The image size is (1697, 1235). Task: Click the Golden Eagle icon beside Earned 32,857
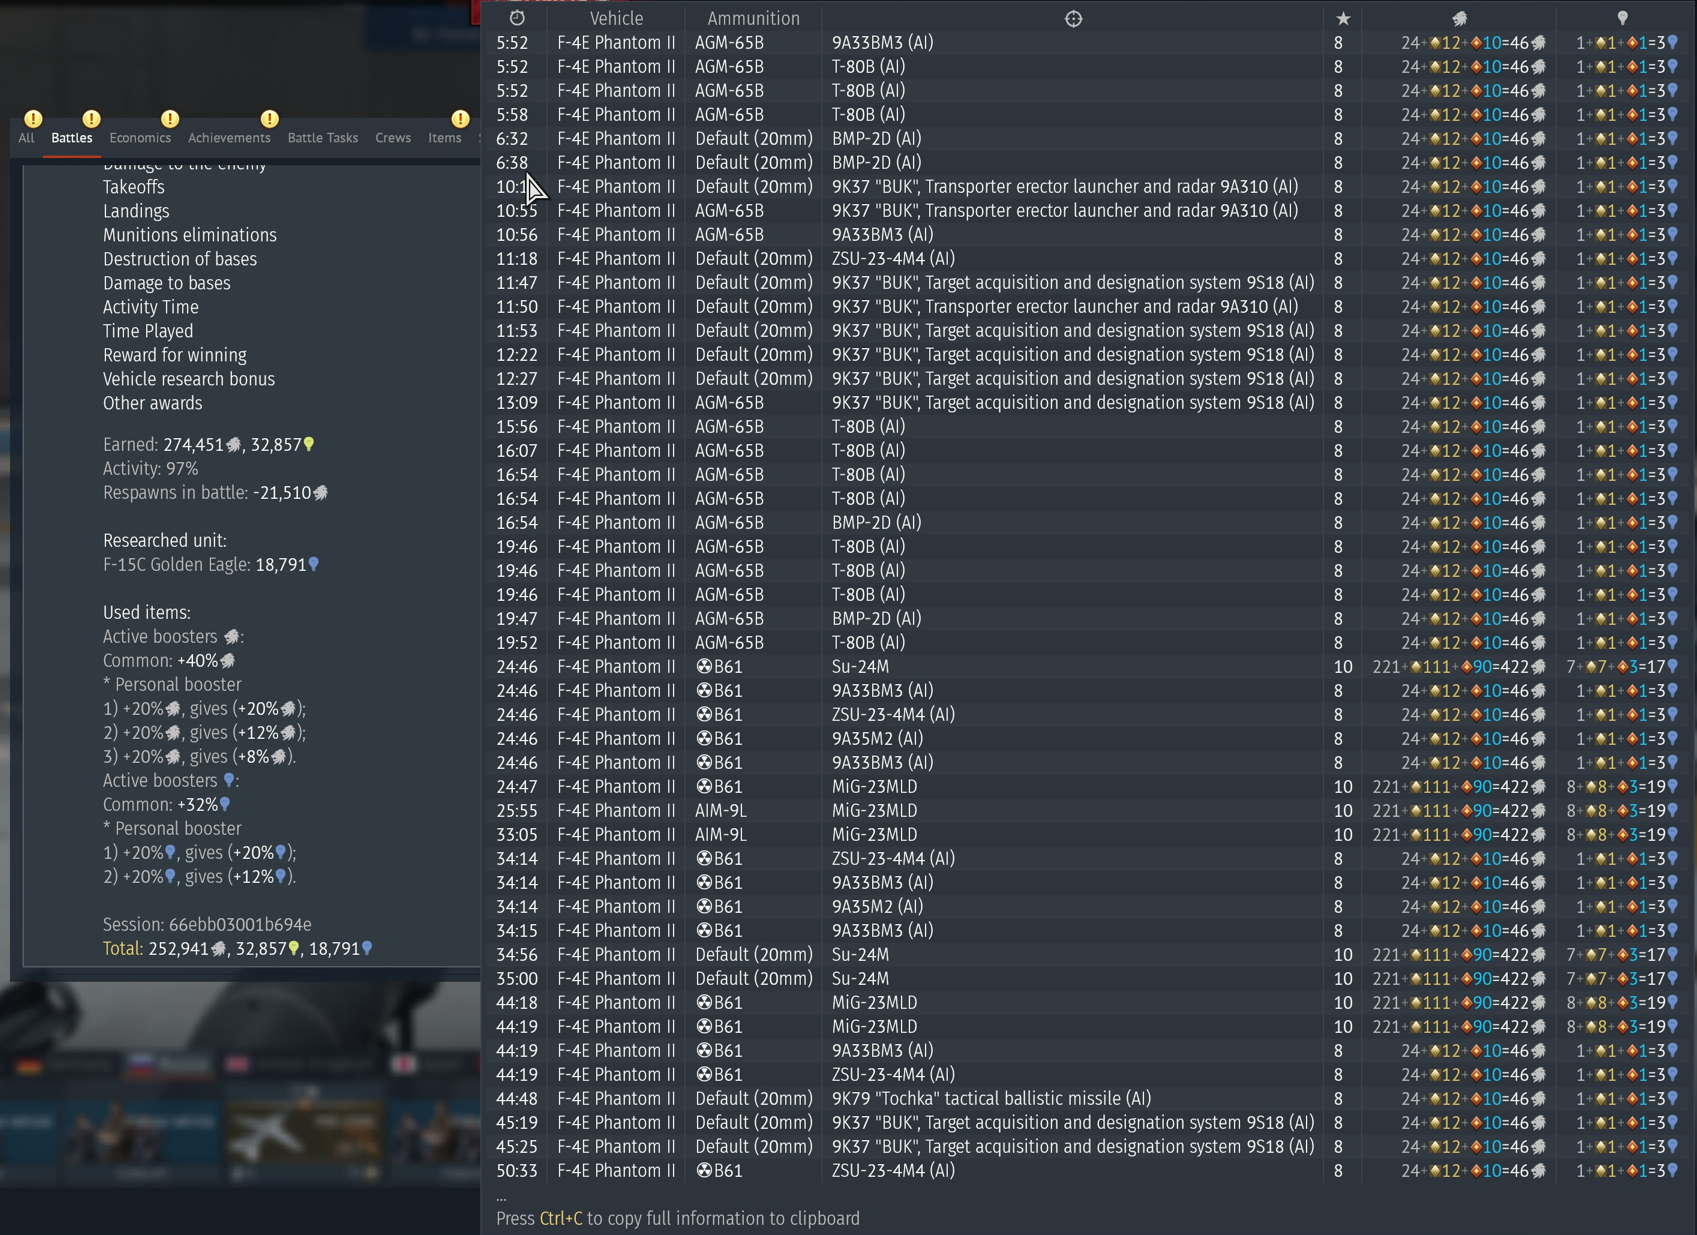(309, 445)
